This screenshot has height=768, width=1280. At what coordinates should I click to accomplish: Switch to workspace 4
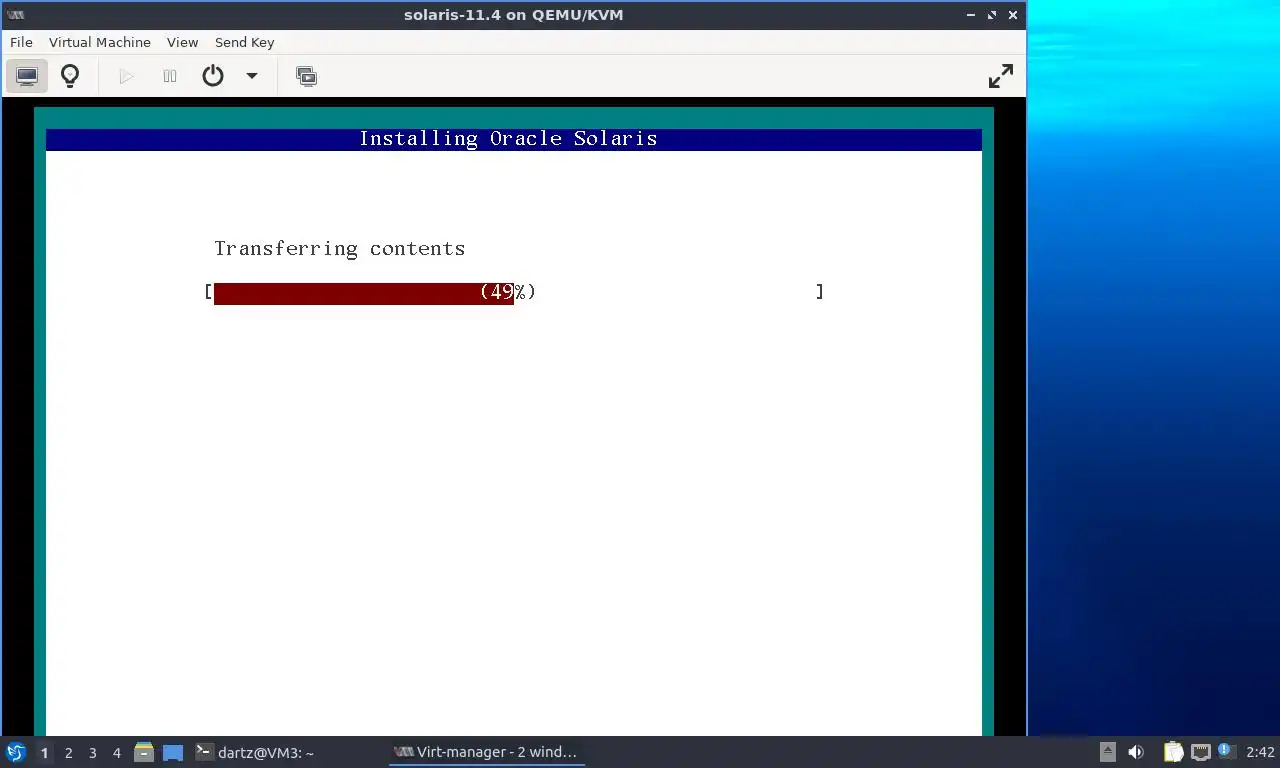pos(117,753)
